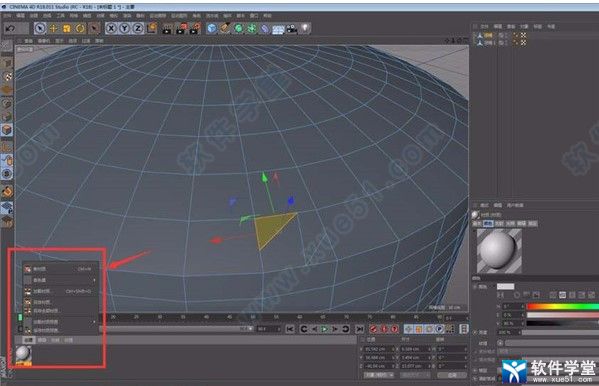Switch to Polygons mode in left sidebar
599x386 pixels.
(x=7, y=130)
